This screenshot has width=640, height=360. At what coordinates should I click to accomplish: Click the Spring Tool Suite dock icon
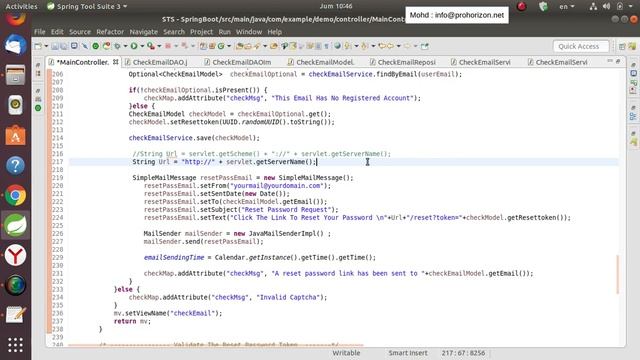click(16, 225)
